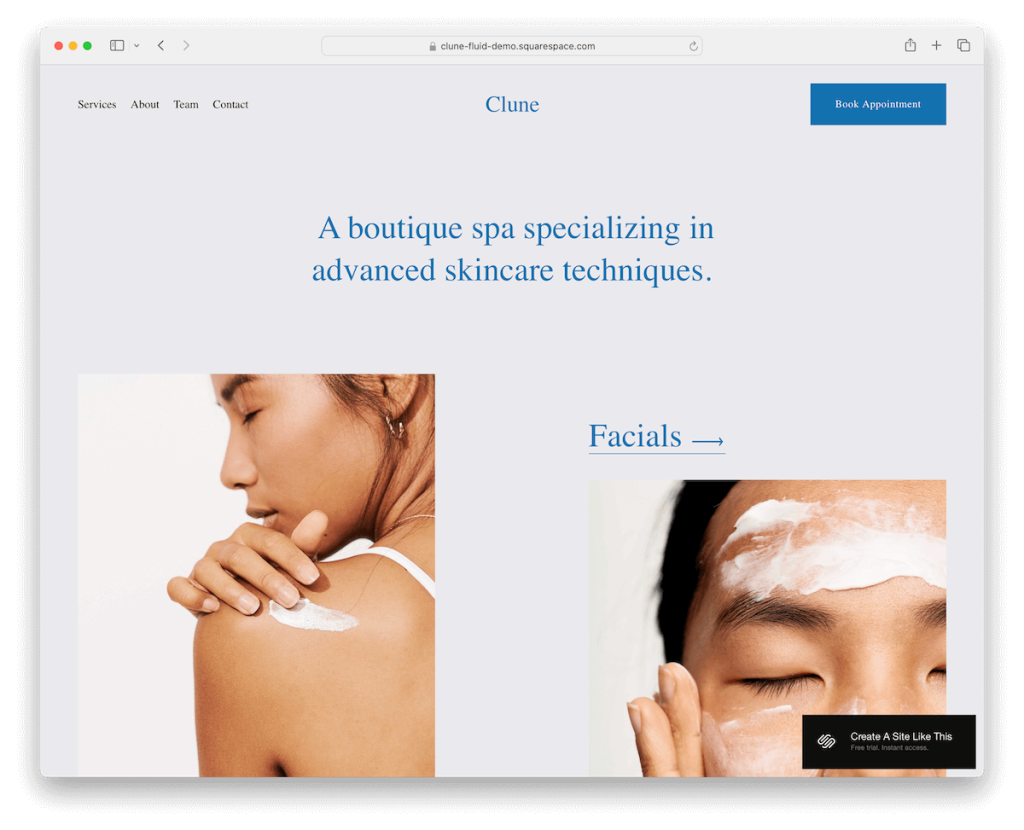Image resolution: width=1024 pixels, height=830 pixels.
Task: Open the Contact page link
Action: point(231,104)
